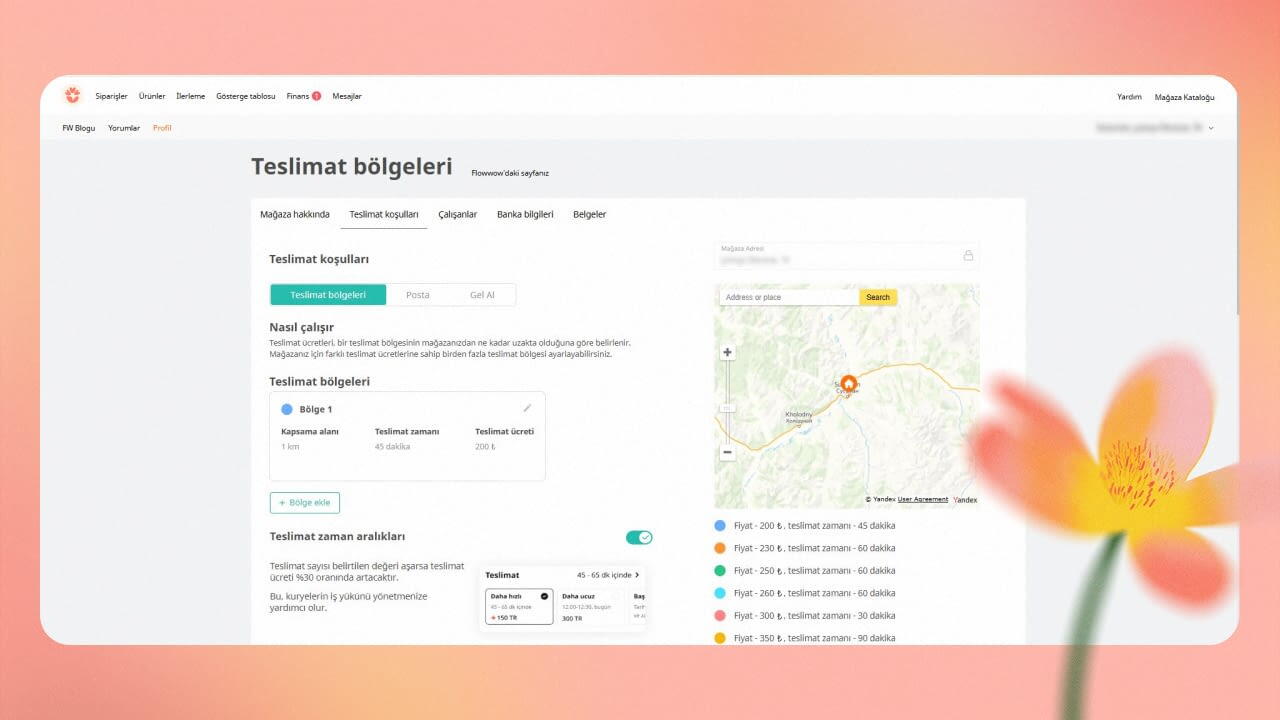
Task: Switch to the Gel Al option
Action: point(482,295)
